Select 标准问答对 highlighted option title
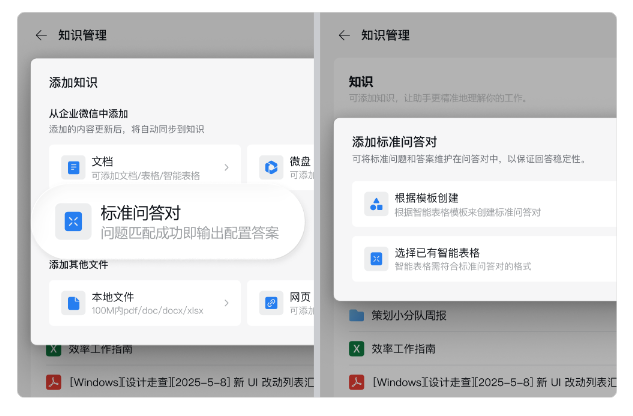Viewport: 633px width, 416px height. point(140,213)
